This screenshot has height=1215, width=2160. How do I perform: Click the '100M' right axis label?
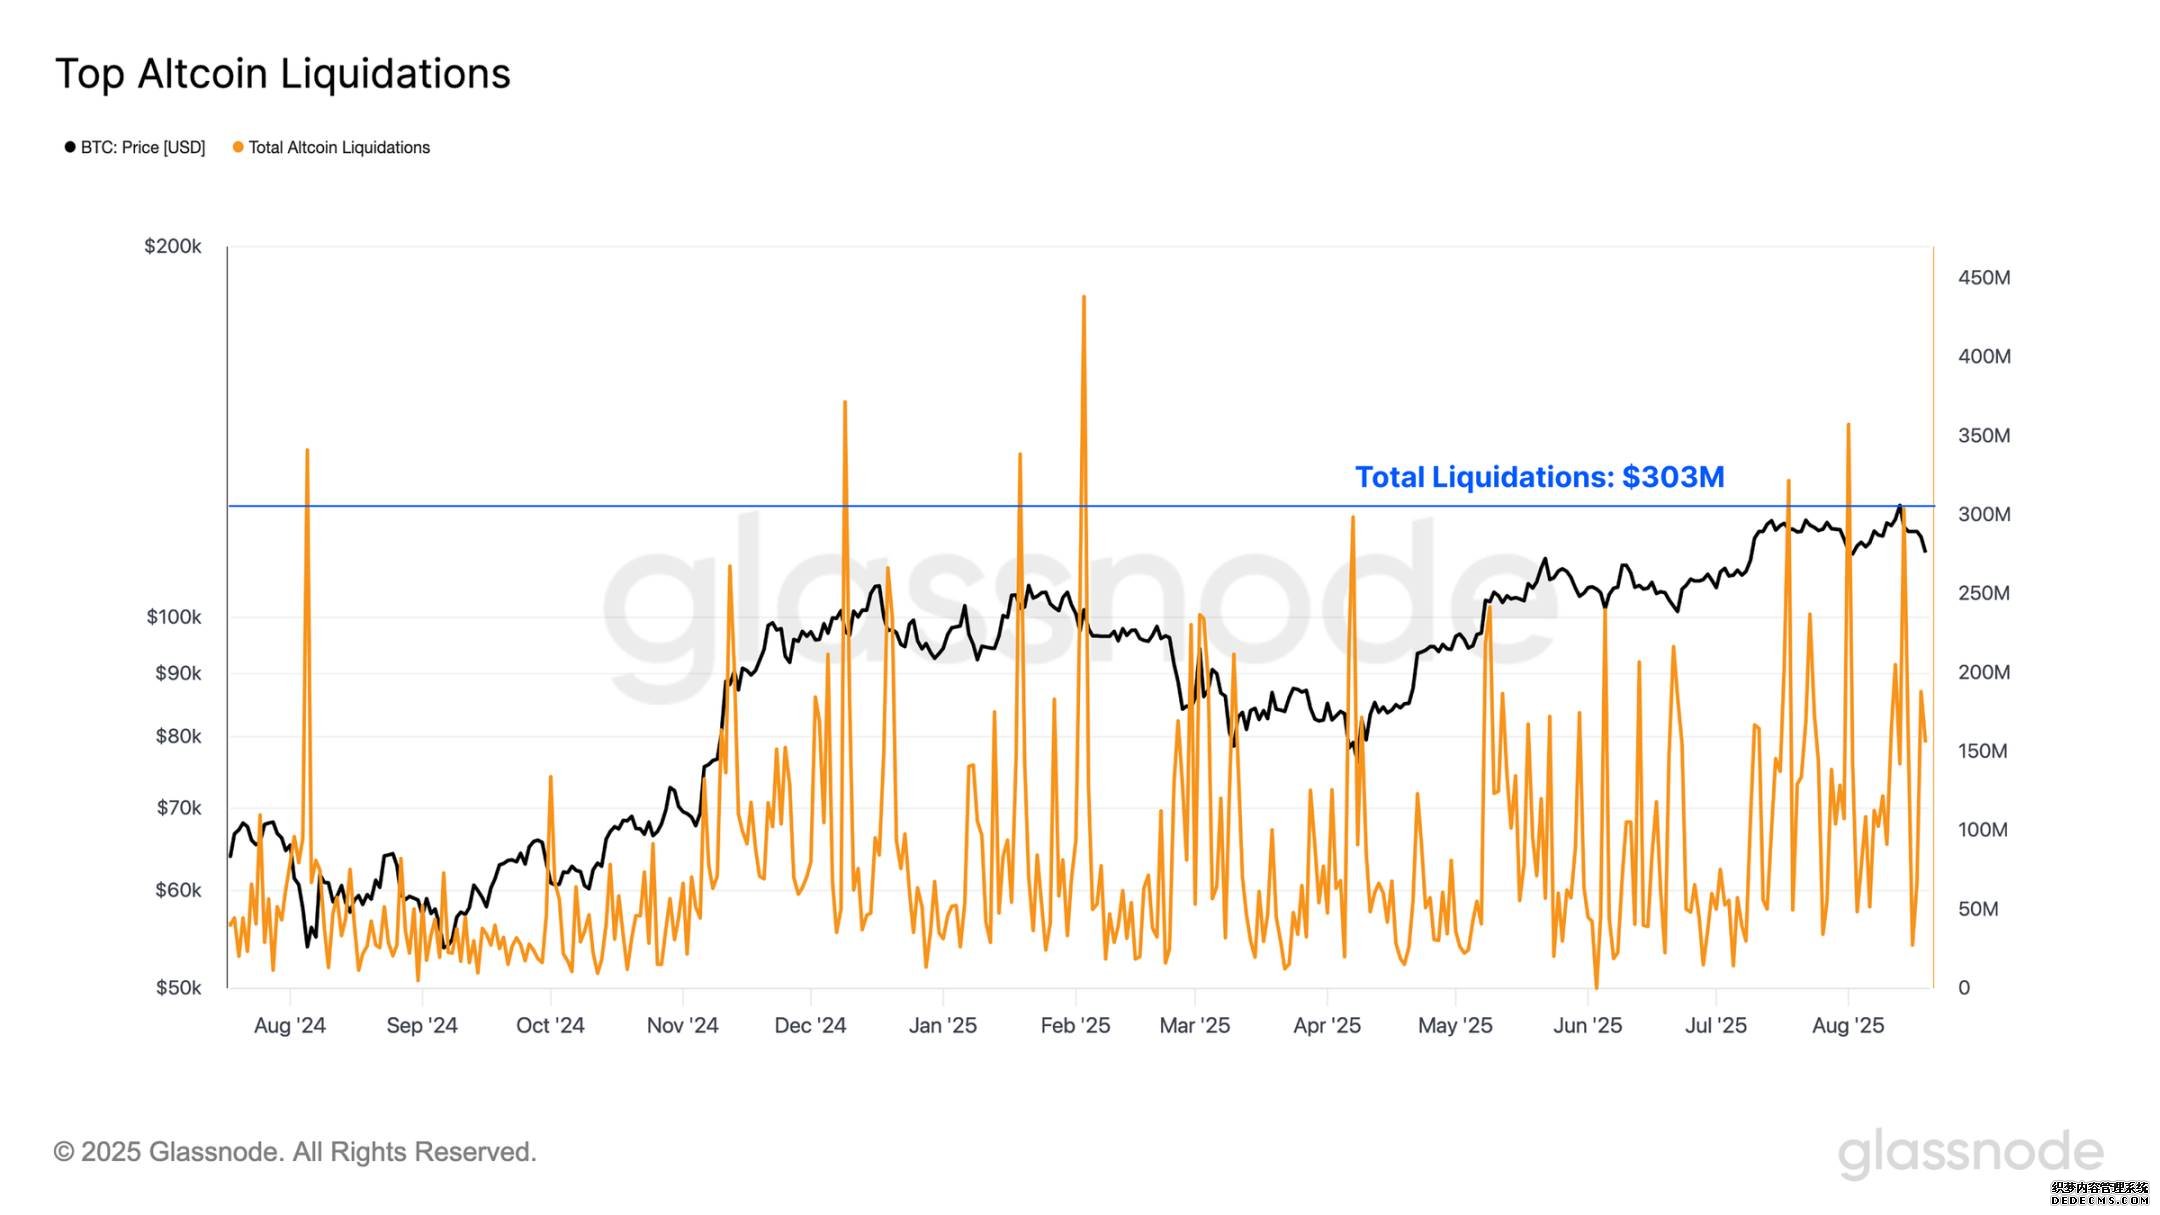pos(1982,830)
